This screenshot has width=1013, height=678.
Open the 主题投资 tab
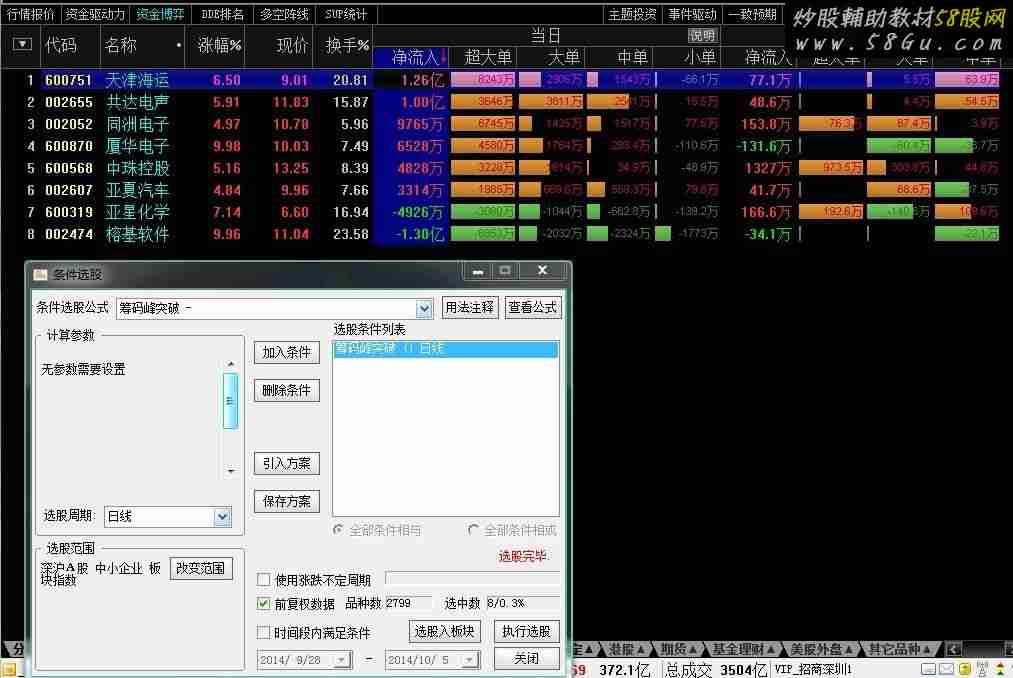(x=633, y=14)
